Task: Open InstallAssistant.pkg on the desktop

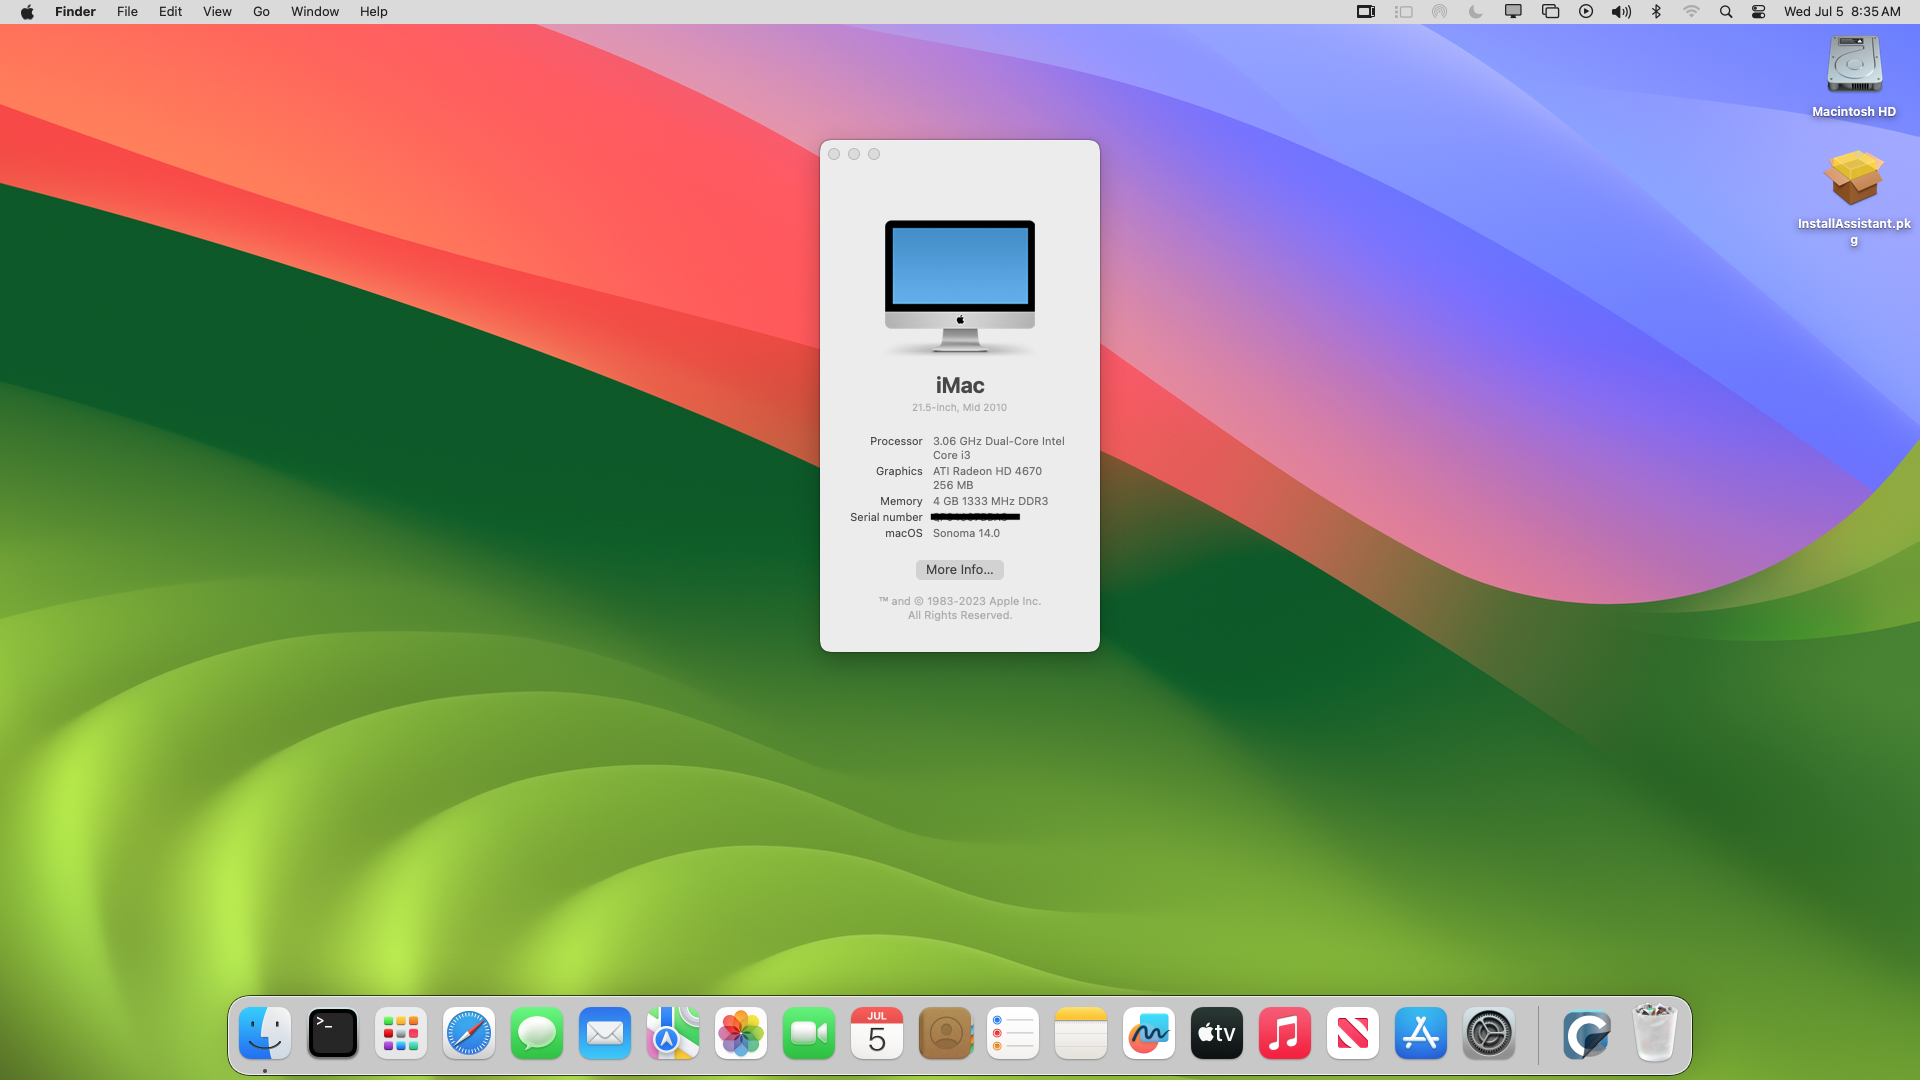Action: click(x=1854, y=180)
